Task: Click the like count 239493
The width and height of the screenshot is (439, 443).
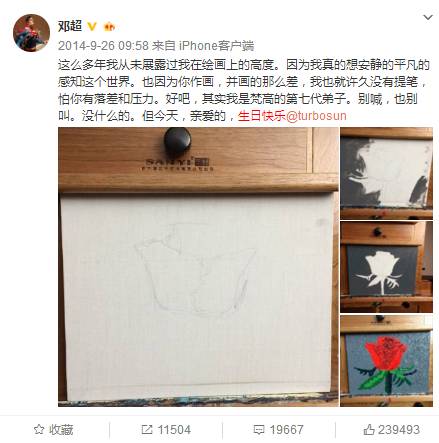Action: pos(399,429)
